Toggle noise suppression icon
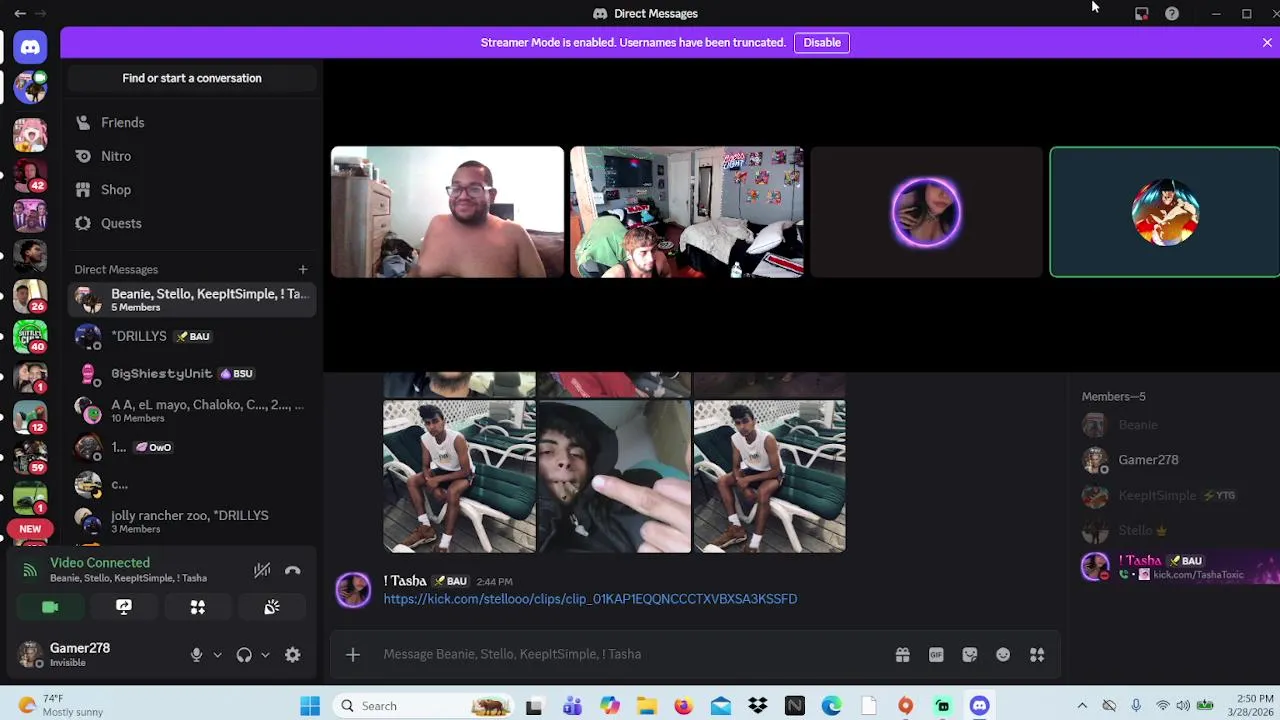The height and width of the screenshot is (720, 1280). (x=262, y=570)
